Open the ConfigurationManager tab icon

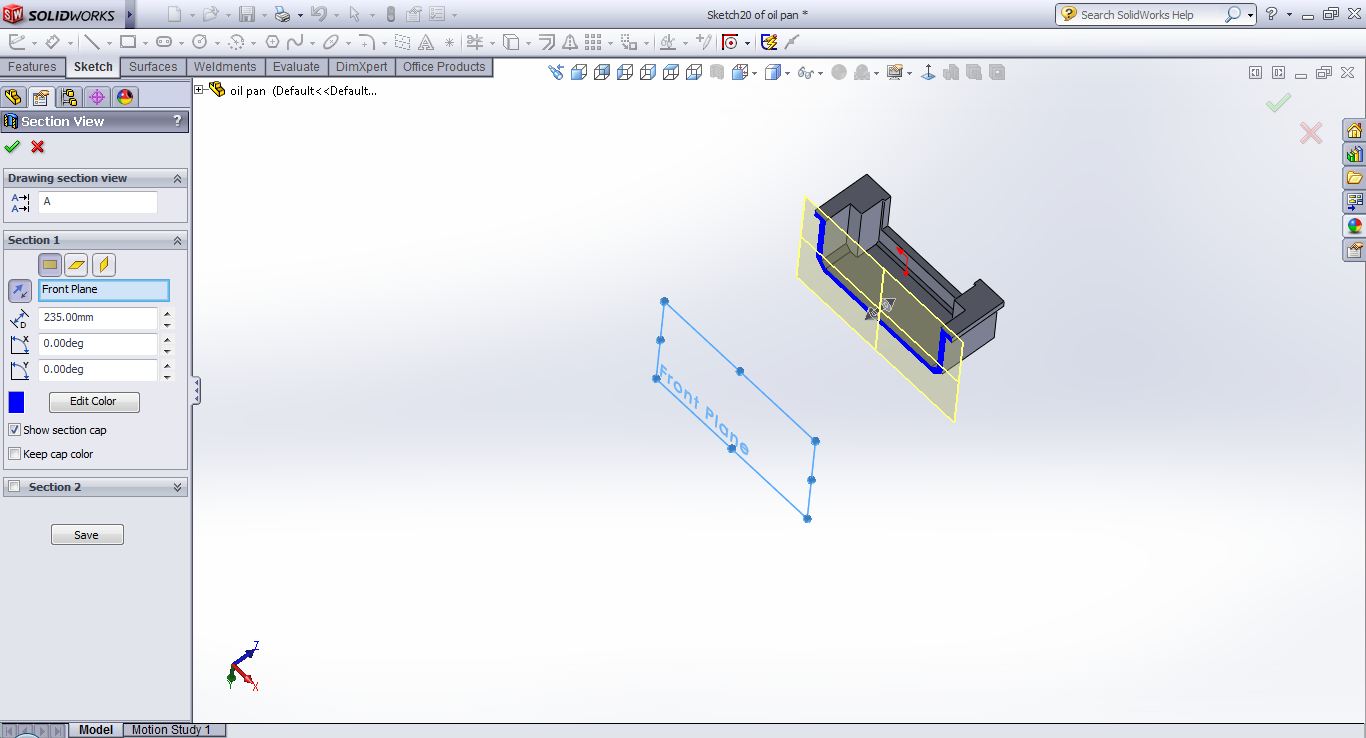click(68, 97)
